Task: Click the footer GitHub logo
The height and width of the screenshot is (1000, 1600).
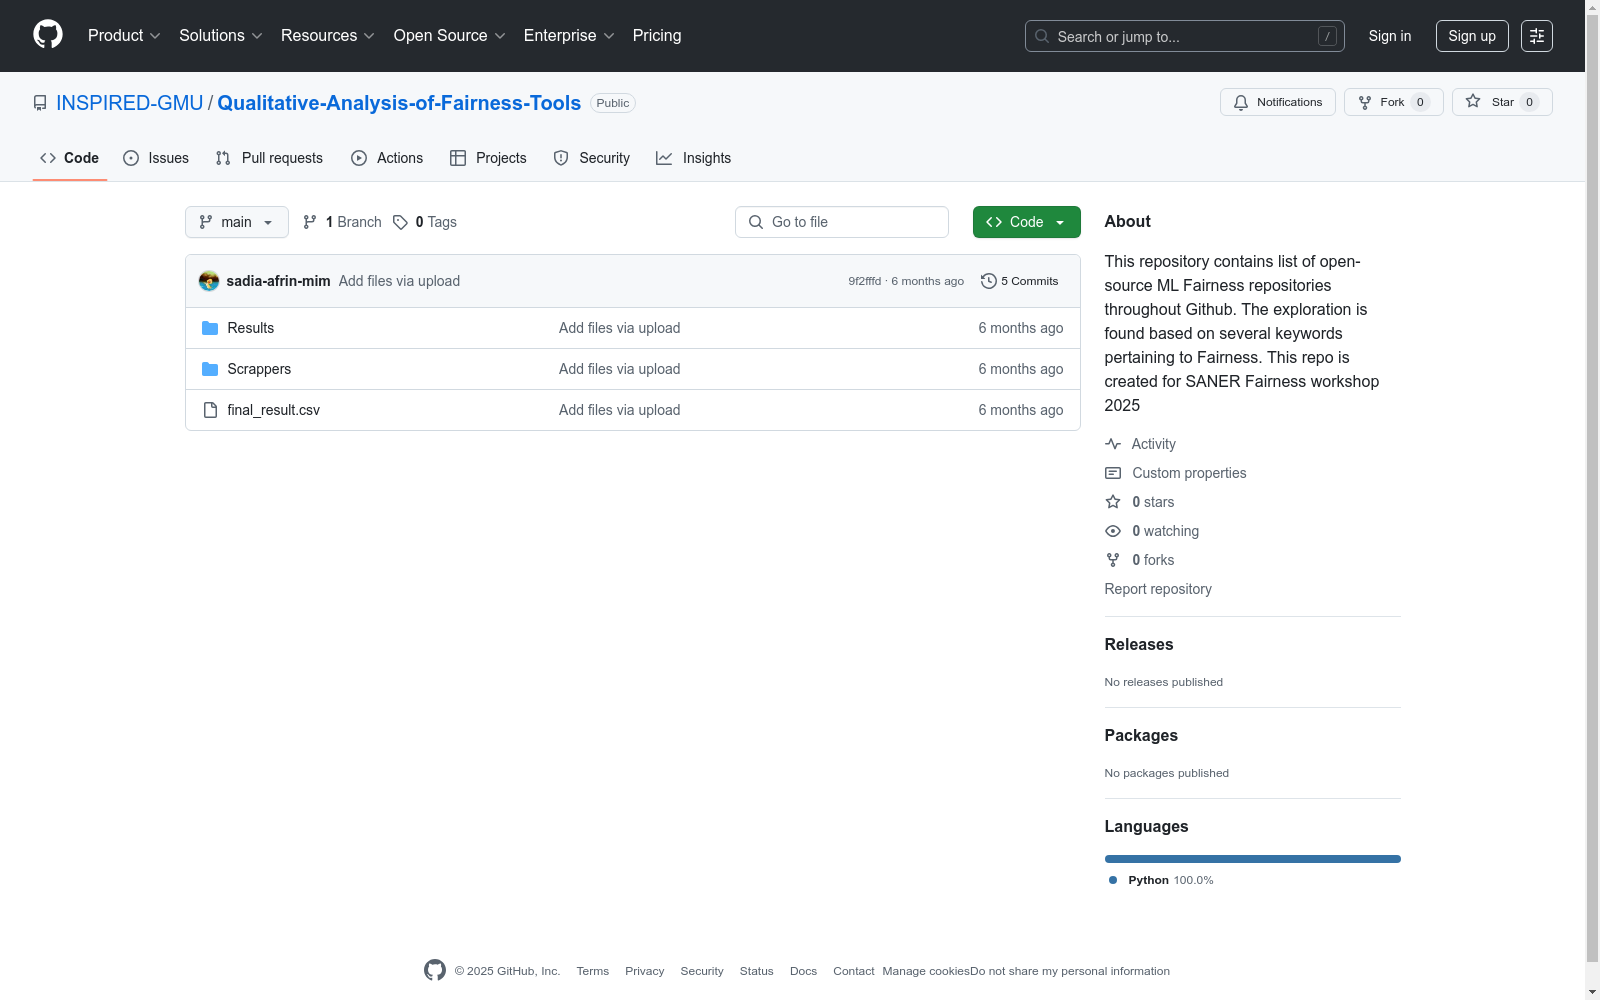Action: [435, 970]
